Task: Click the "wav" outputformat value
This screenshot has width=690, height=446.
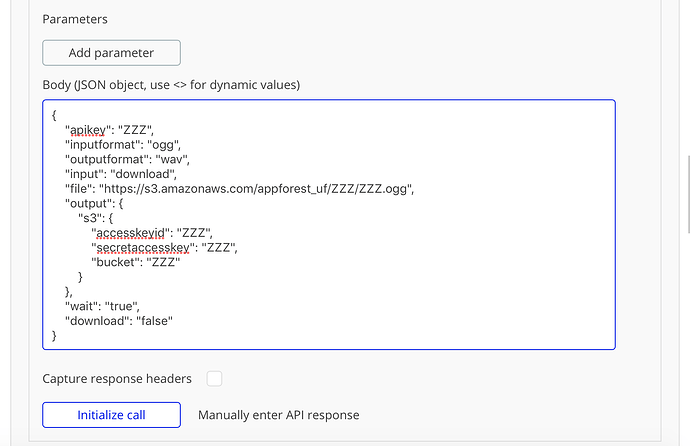Action: click(170, 159)
